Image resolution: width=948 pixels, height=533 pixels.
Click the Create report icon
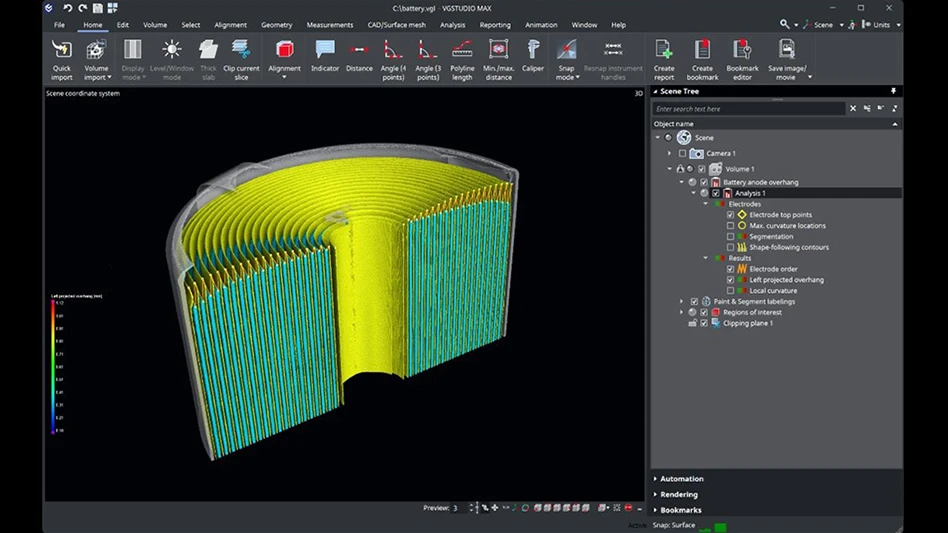point(664,50)
